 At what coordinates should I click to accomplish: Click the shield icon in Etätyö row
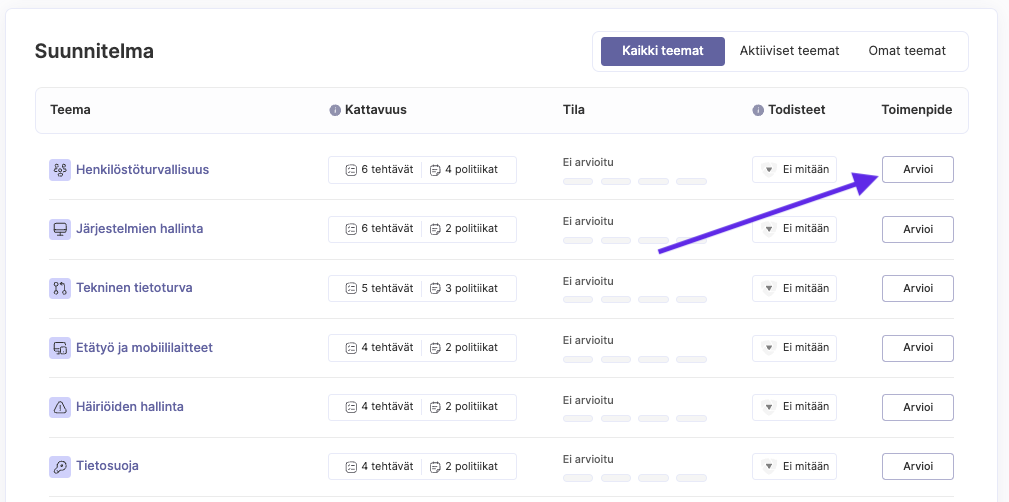click(769, 348)
